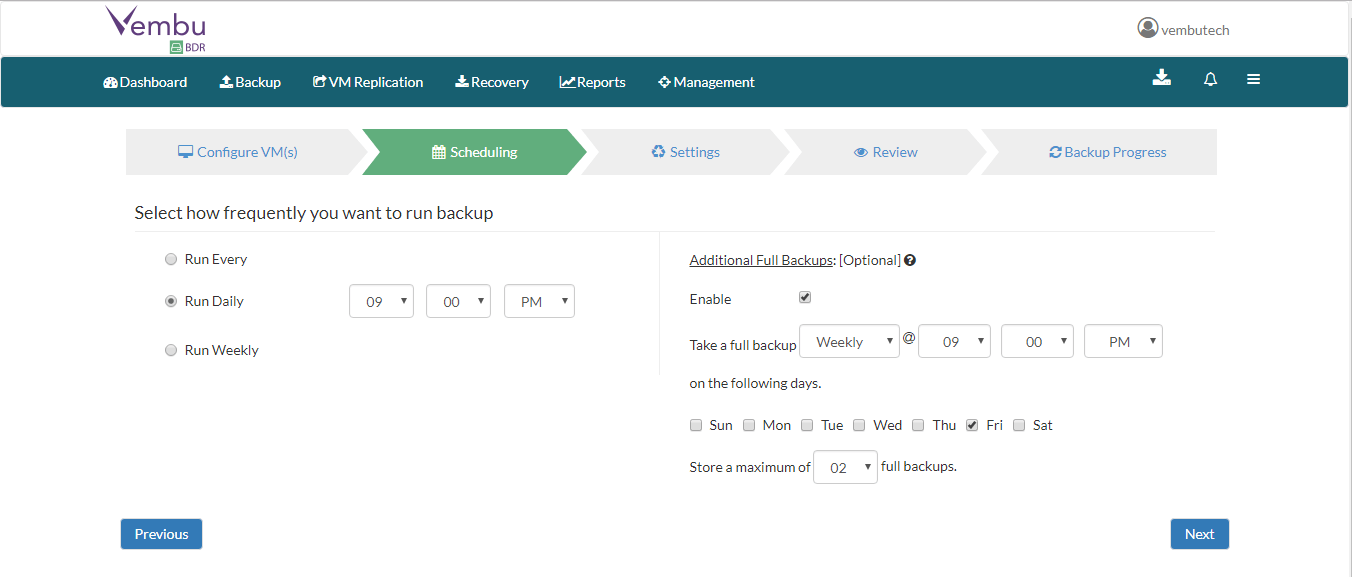
Task: Open the full backup AM/PM dropdown
Action: [1123, 341]
